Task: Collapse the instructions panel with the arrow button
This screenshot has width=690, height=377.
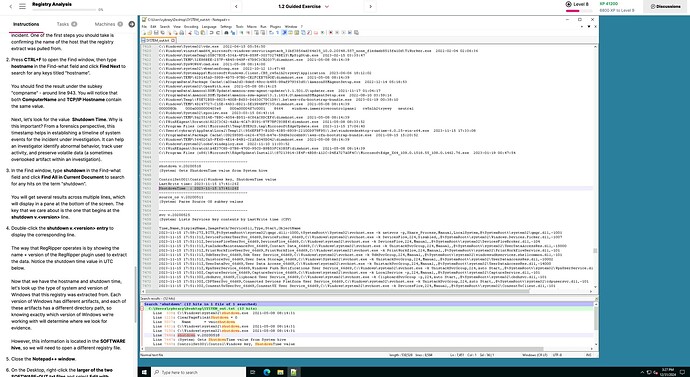Action: 132,24
